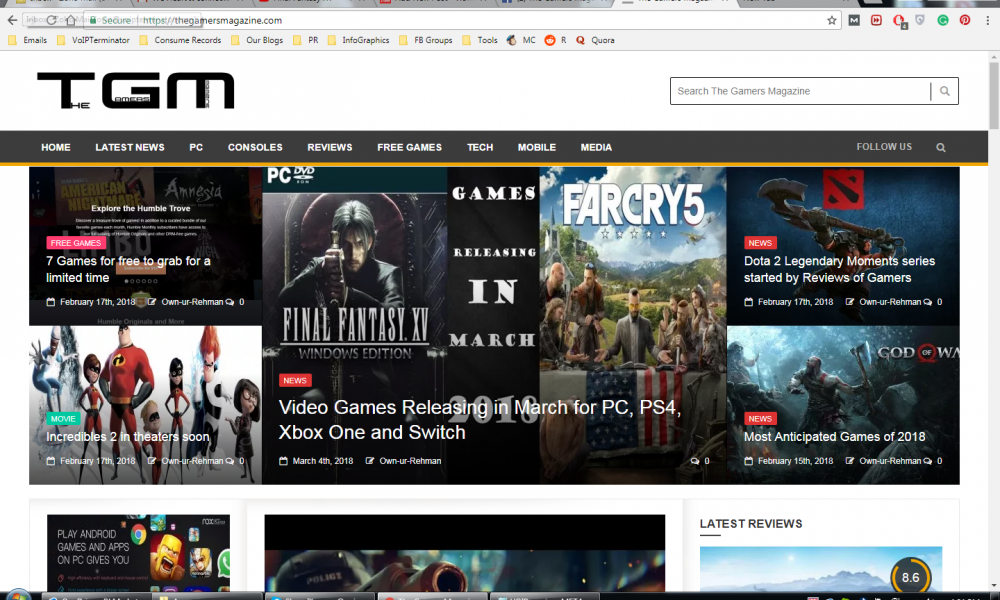
Task: Click the NEWS tag above the Dota 2 headline
Action: 760,243
